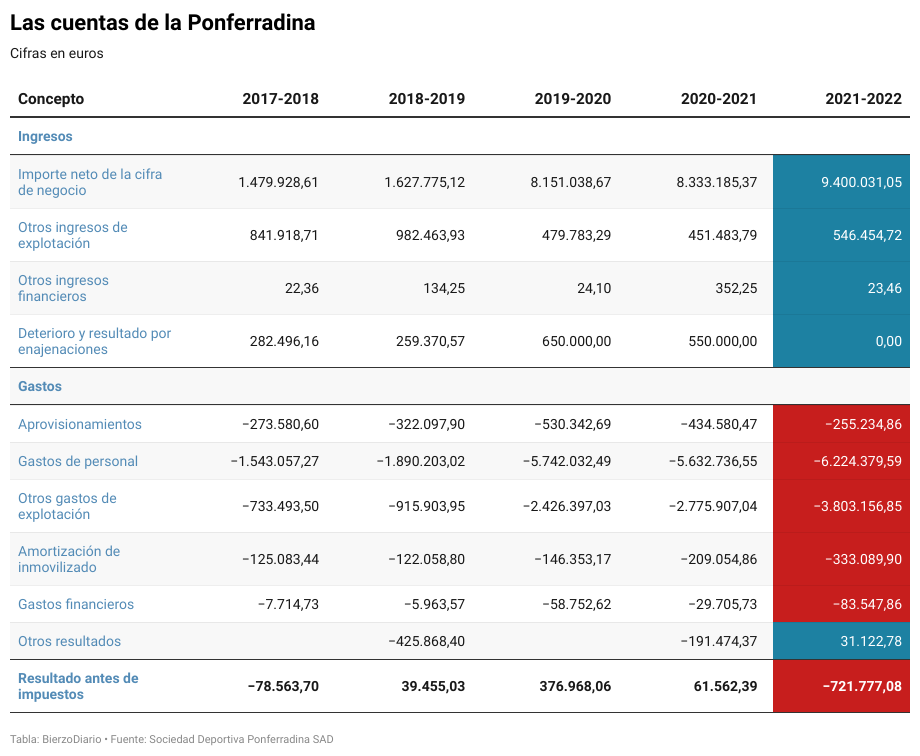The width and height of the screenshot is (920, 756).
Task: Select the bold total −78.563,70
Action: tap(283, 686)
